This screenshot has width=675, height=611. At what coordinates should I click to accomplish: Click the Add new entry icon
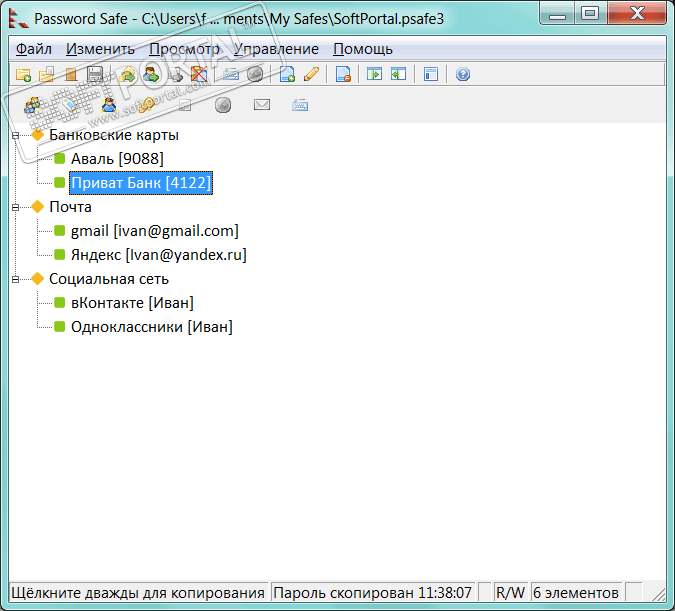coord(287,75)
